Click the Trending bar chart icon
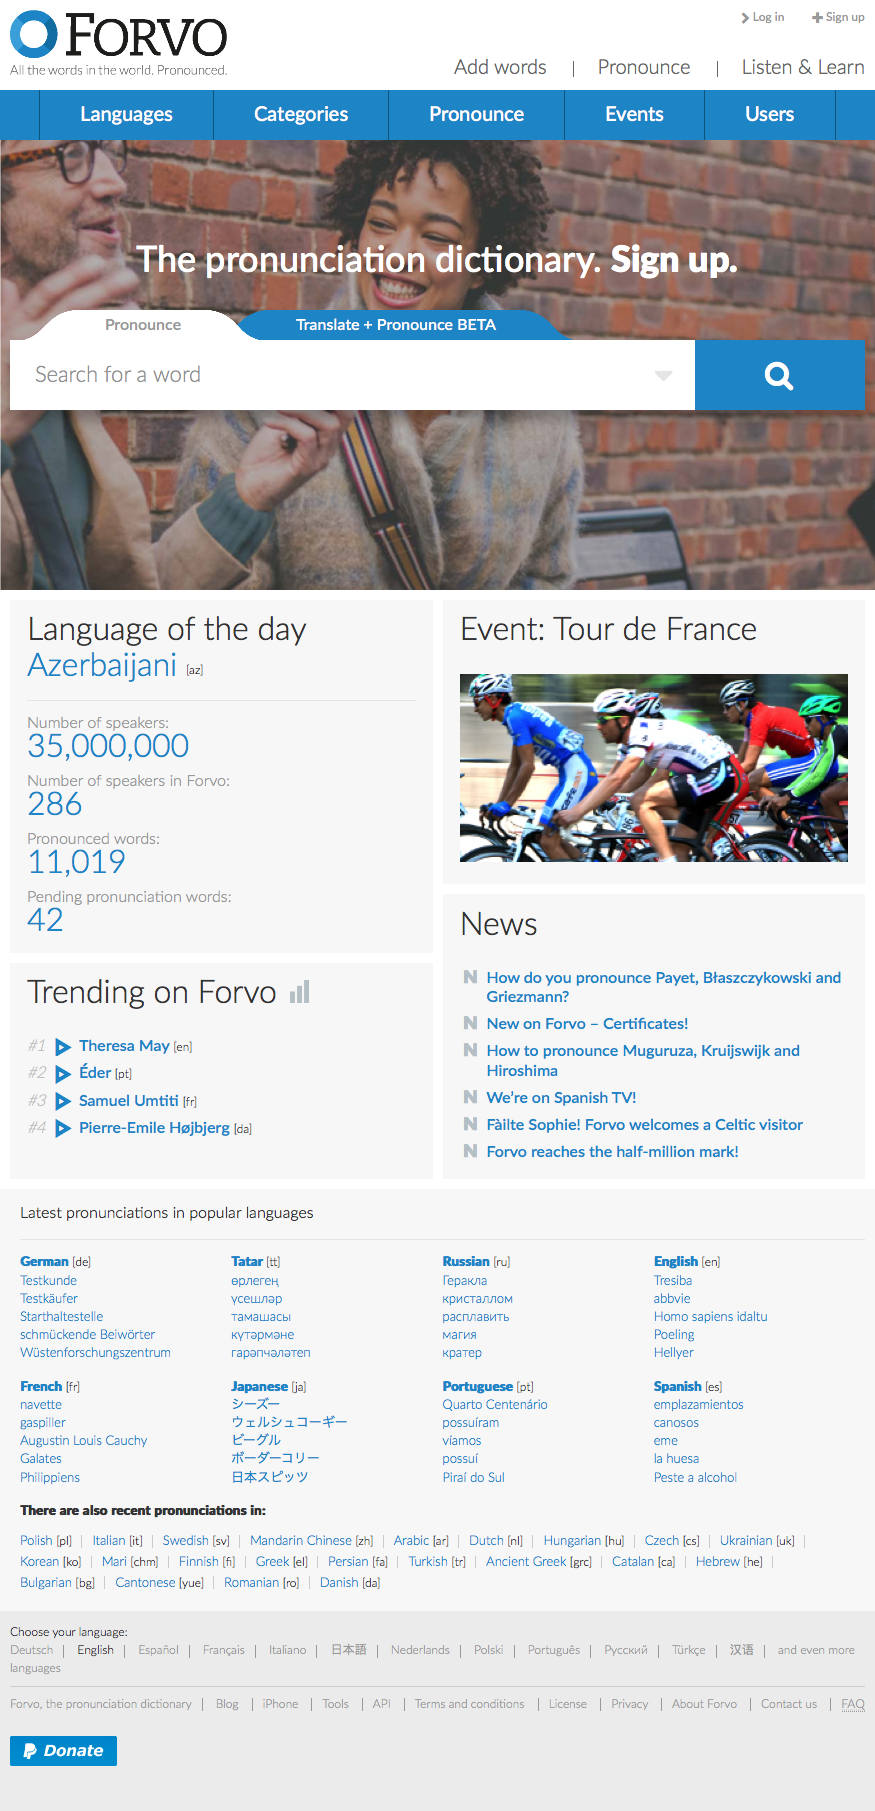875x1811 pixels. (x=300, y=992)
